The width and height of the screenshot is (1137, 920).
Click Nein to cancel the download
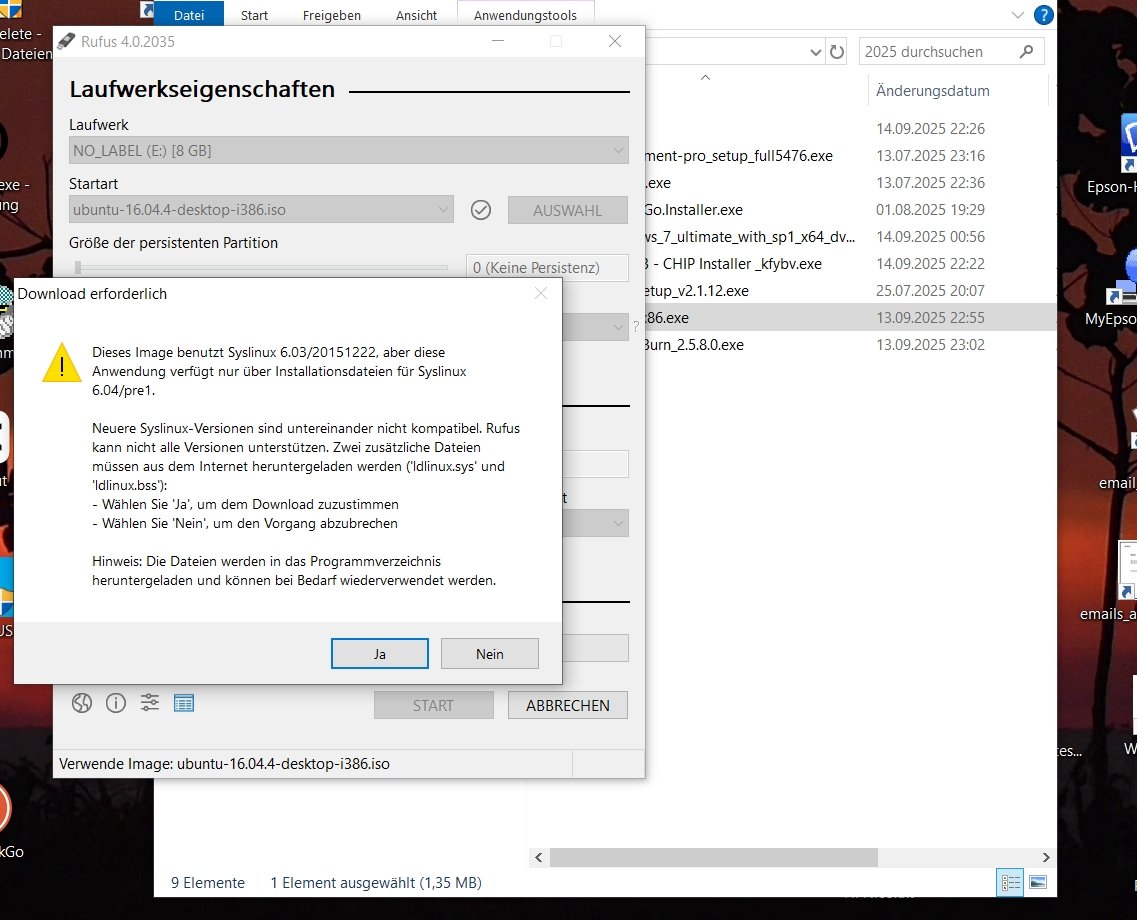490,654
